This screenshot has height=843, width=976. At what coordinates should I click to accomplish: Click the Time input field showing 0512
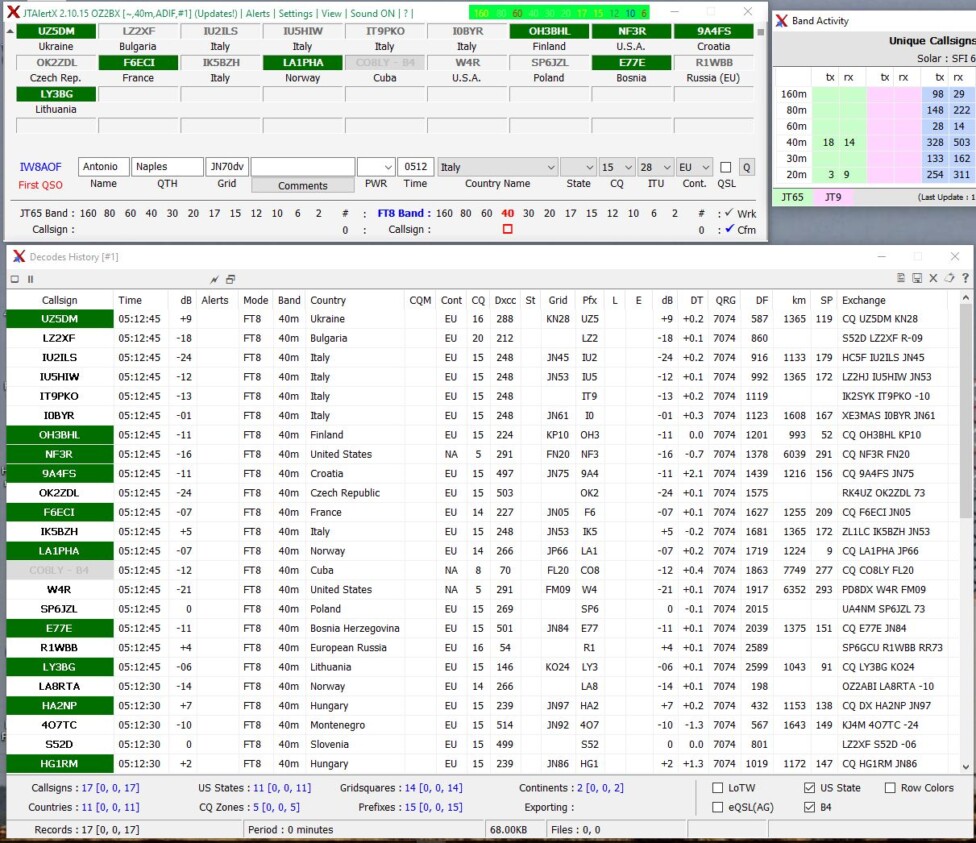[x=415, y=167]
